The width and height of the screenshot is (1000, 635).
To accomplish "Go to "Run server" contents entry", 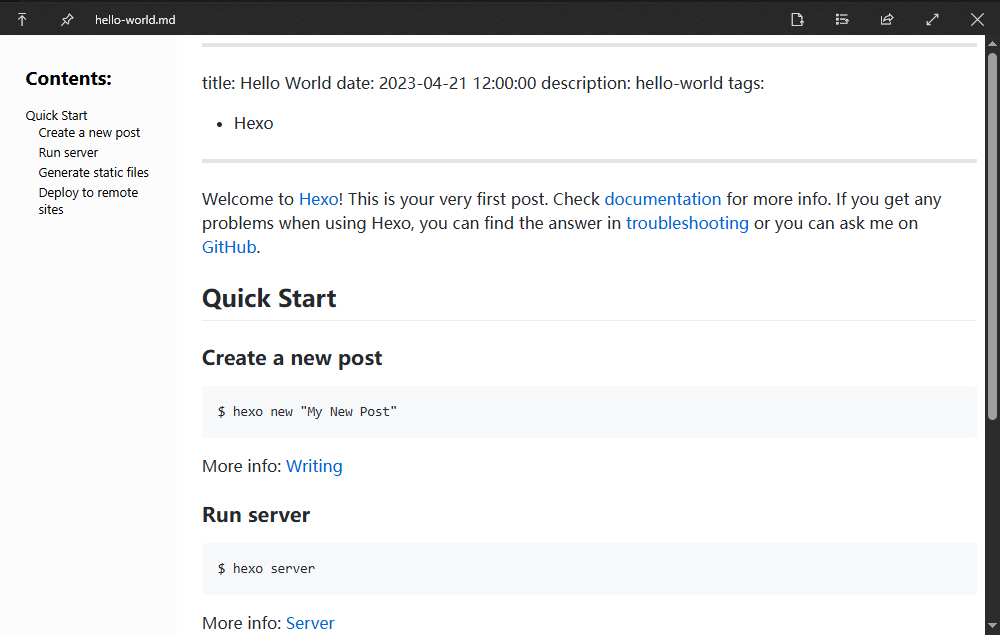I will tap(68, 153).
